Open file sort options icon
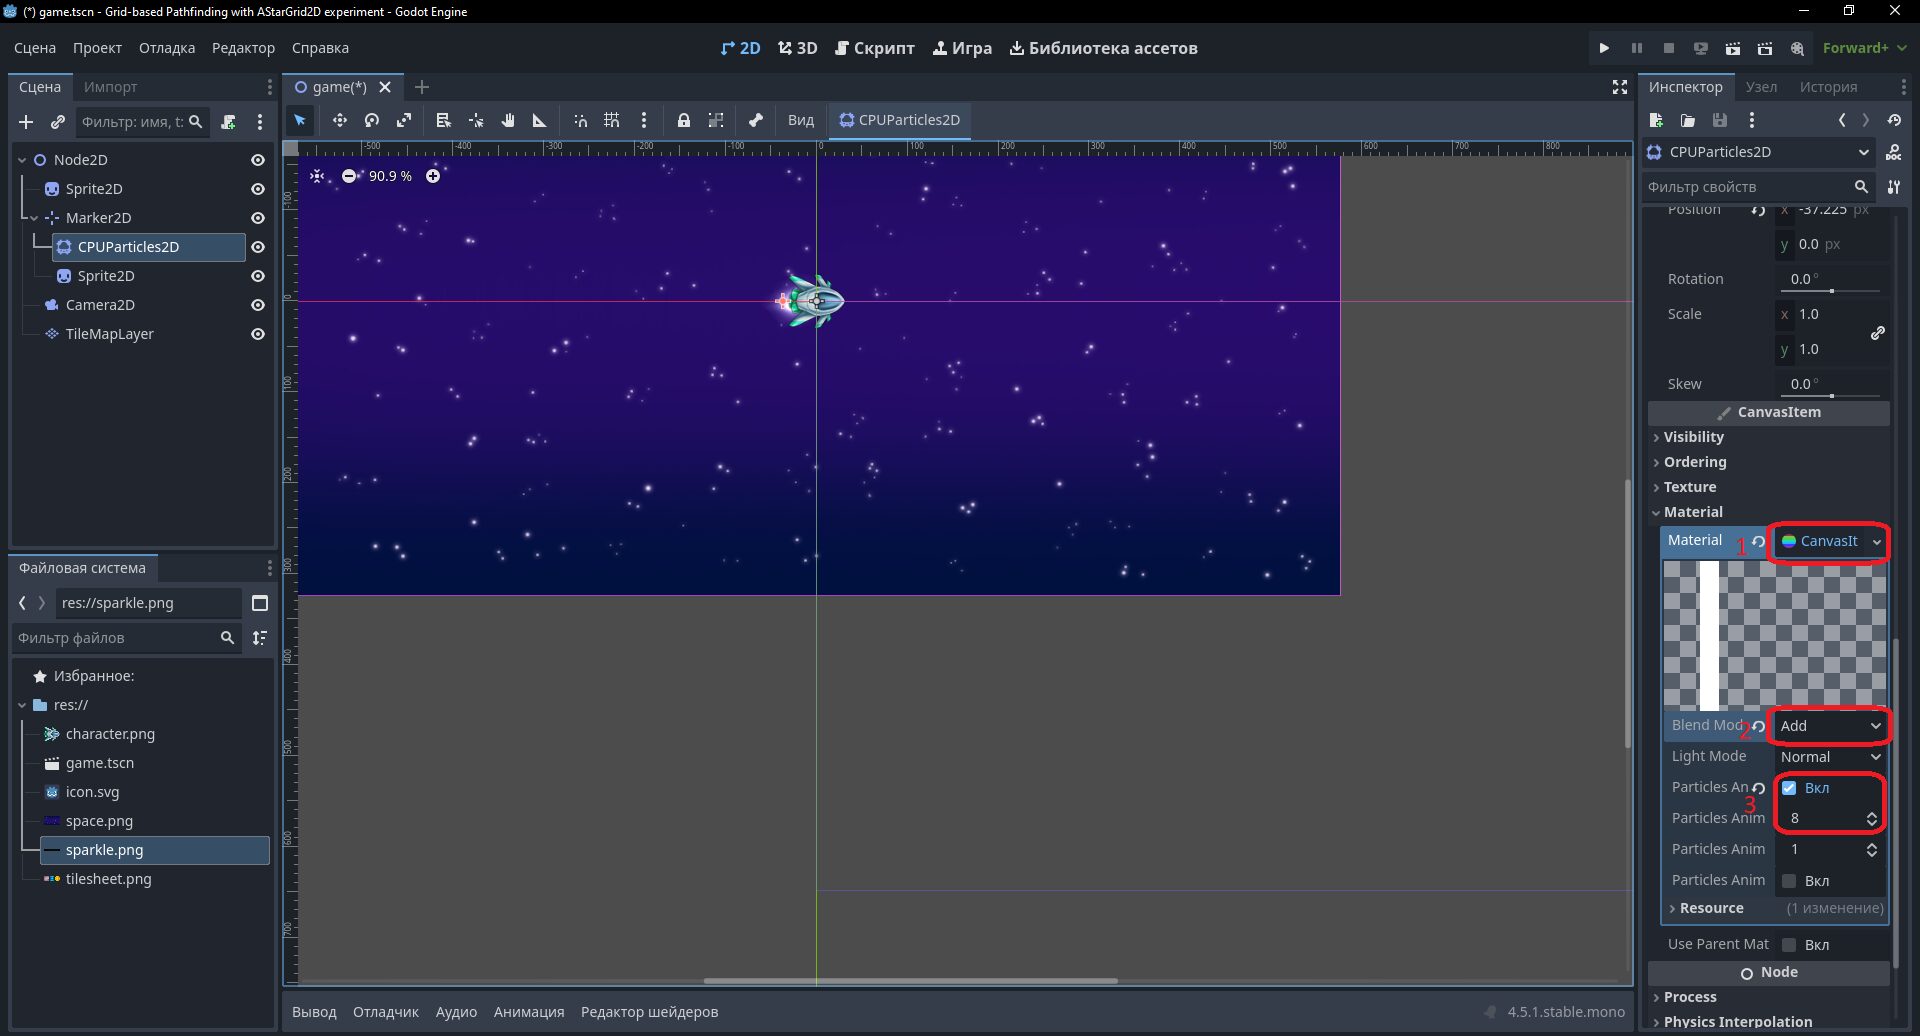Viewport: 1920px width, 1036px height. 260,638
